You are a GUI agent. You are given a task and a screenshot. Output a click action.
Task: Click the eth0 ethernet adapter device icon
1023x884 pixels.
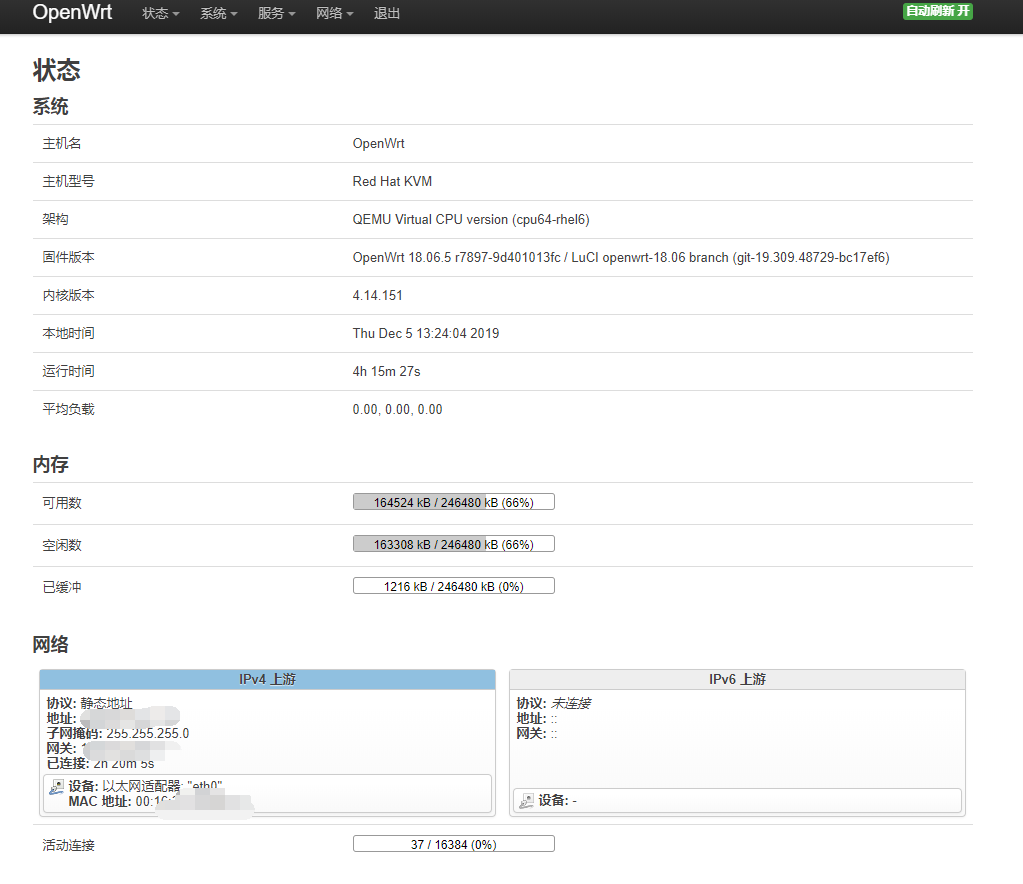click(x=57, y=787)
